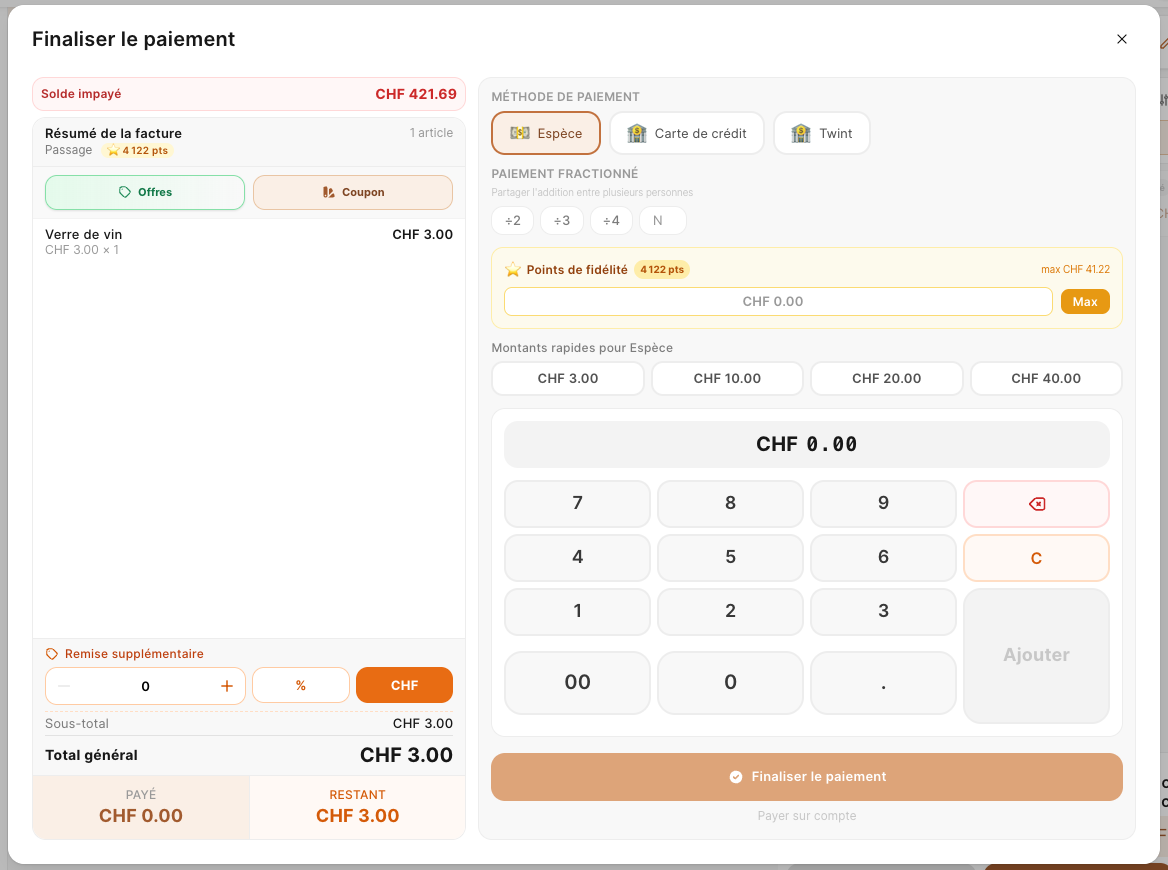The height and width of the screenshot is (870, 1168).
Task: Tap keypad digit 7
Action: pos(577,504)
